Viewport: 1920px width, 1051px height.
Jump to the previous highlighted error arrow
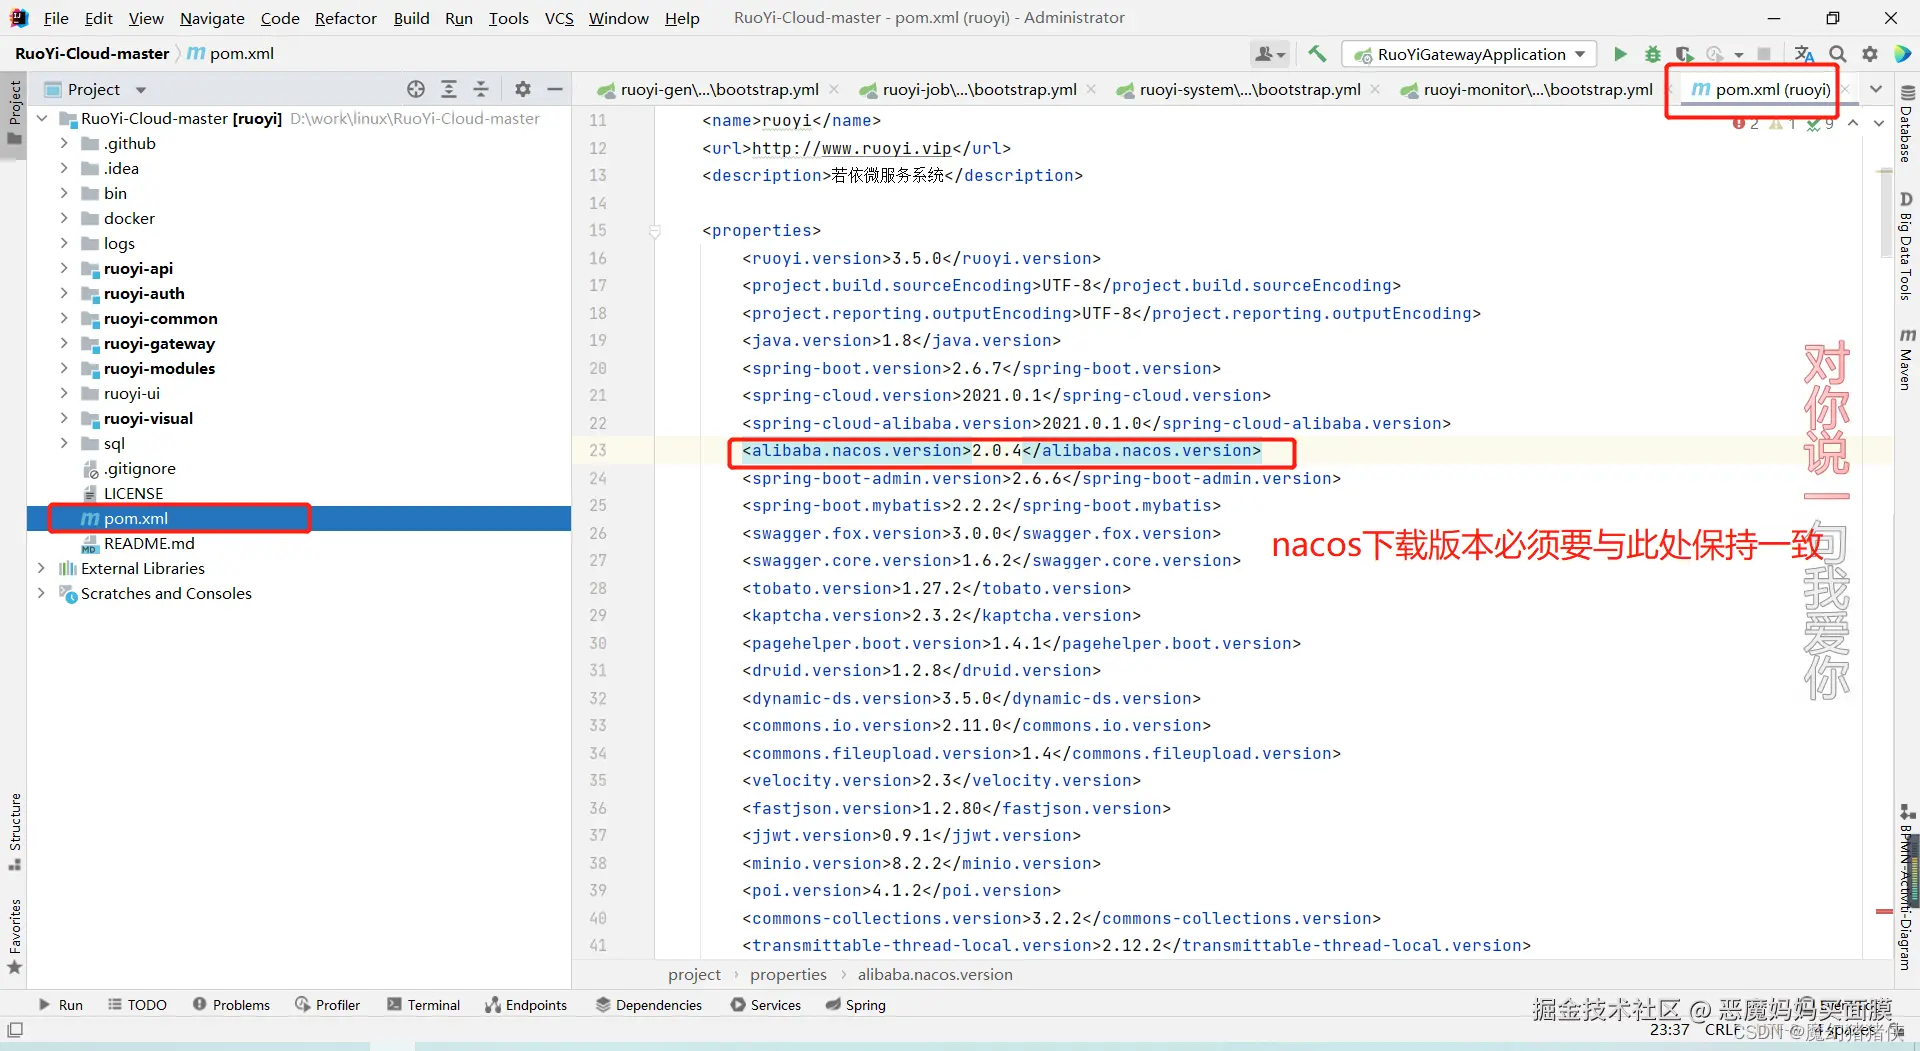pos(1853,123)
